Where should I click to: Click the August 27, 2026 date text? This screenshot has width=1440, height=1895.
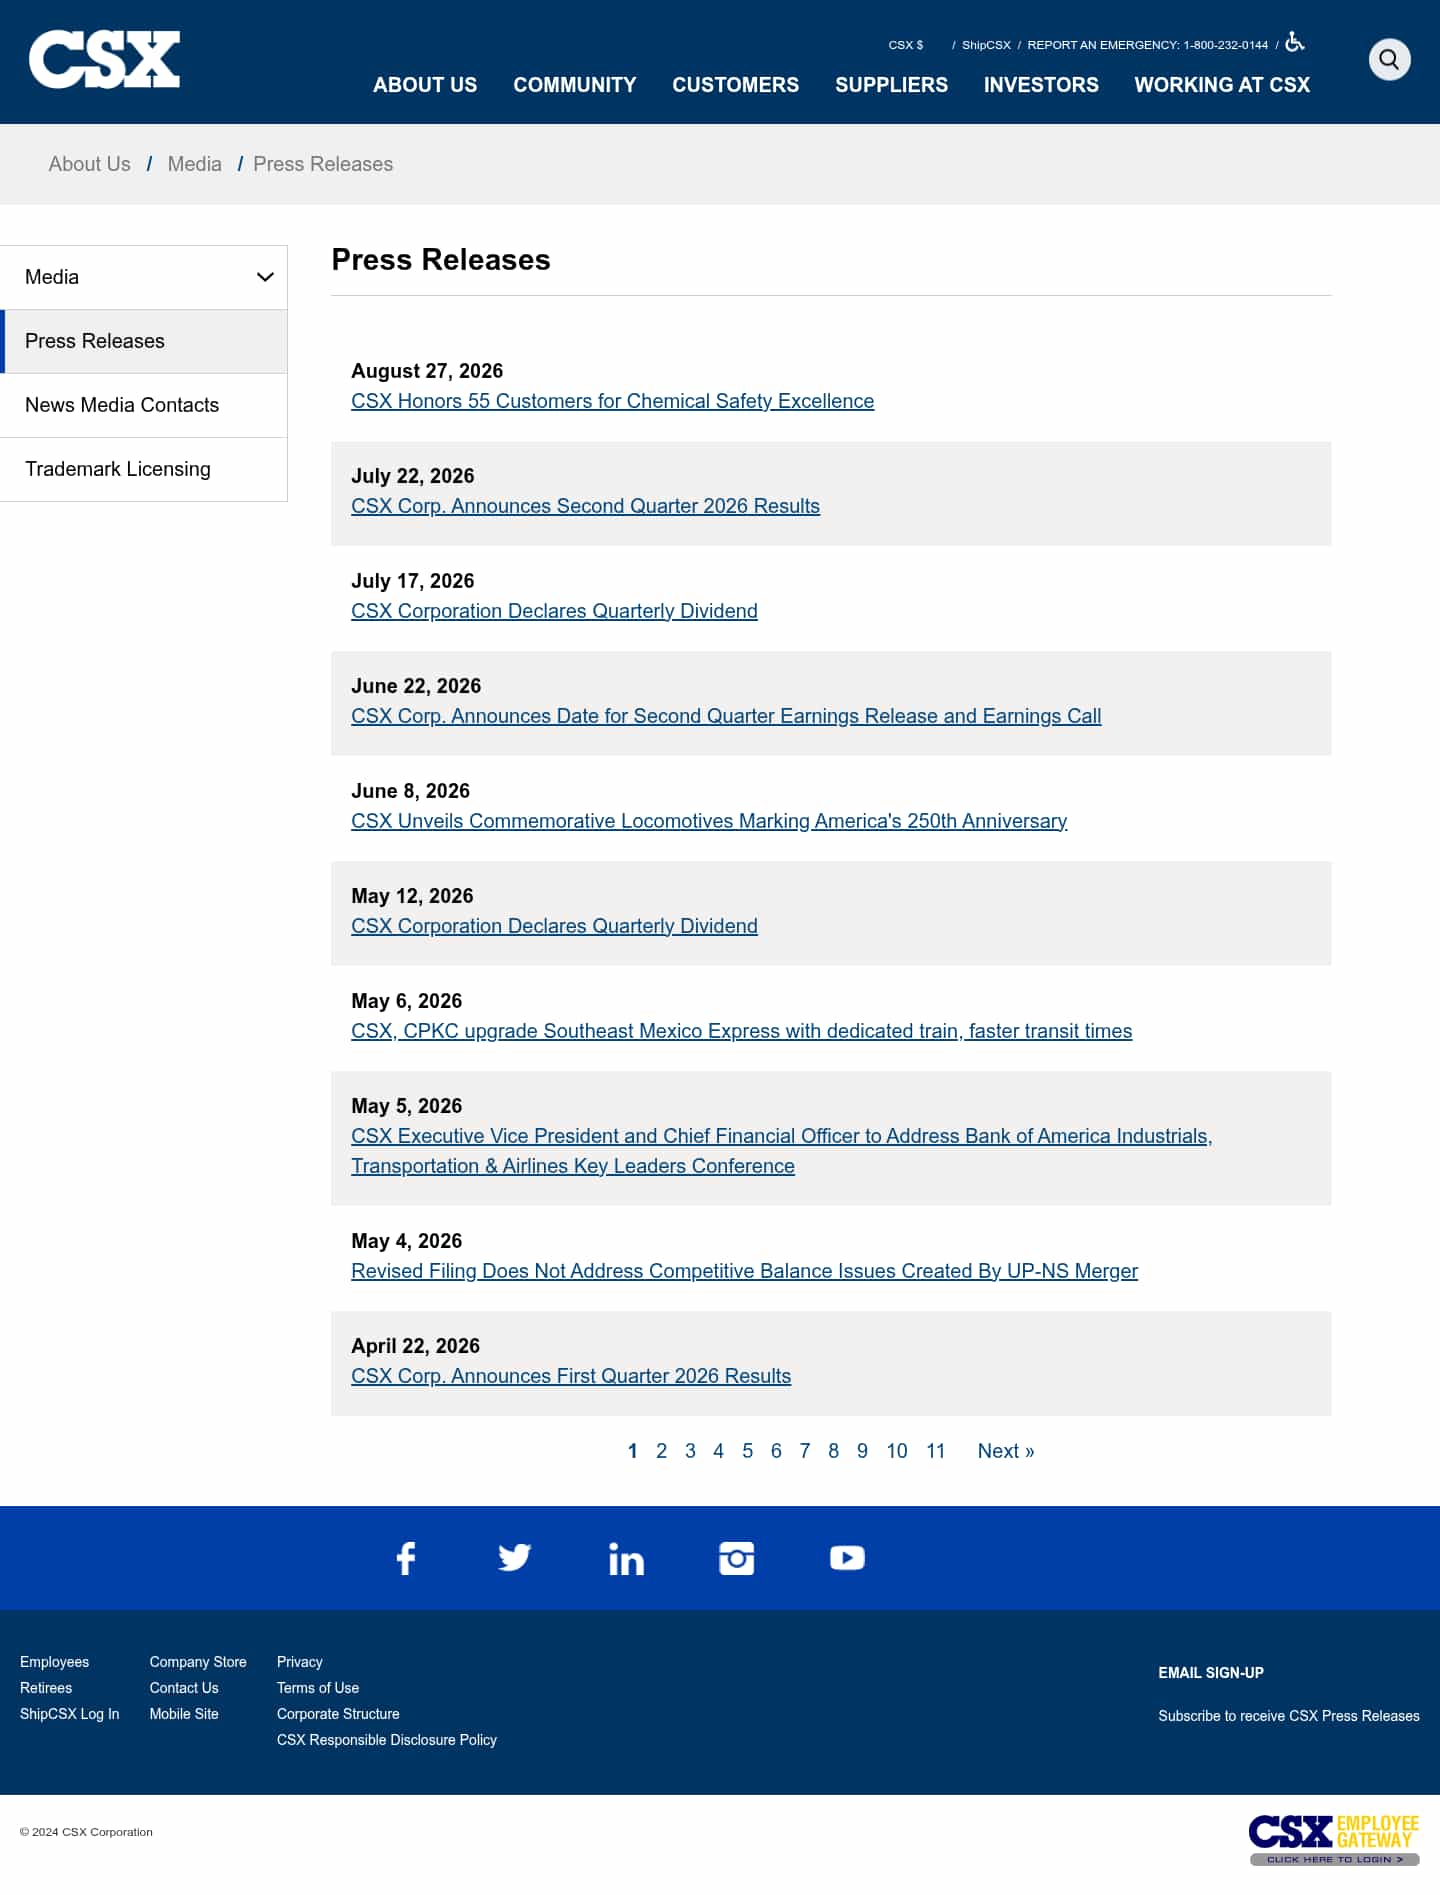pos(427,371)
